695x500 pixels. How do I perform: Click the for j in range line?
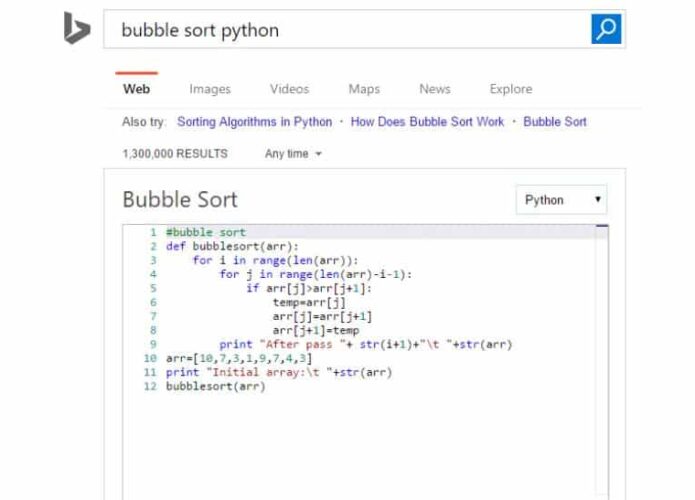(x=316, y=274)
